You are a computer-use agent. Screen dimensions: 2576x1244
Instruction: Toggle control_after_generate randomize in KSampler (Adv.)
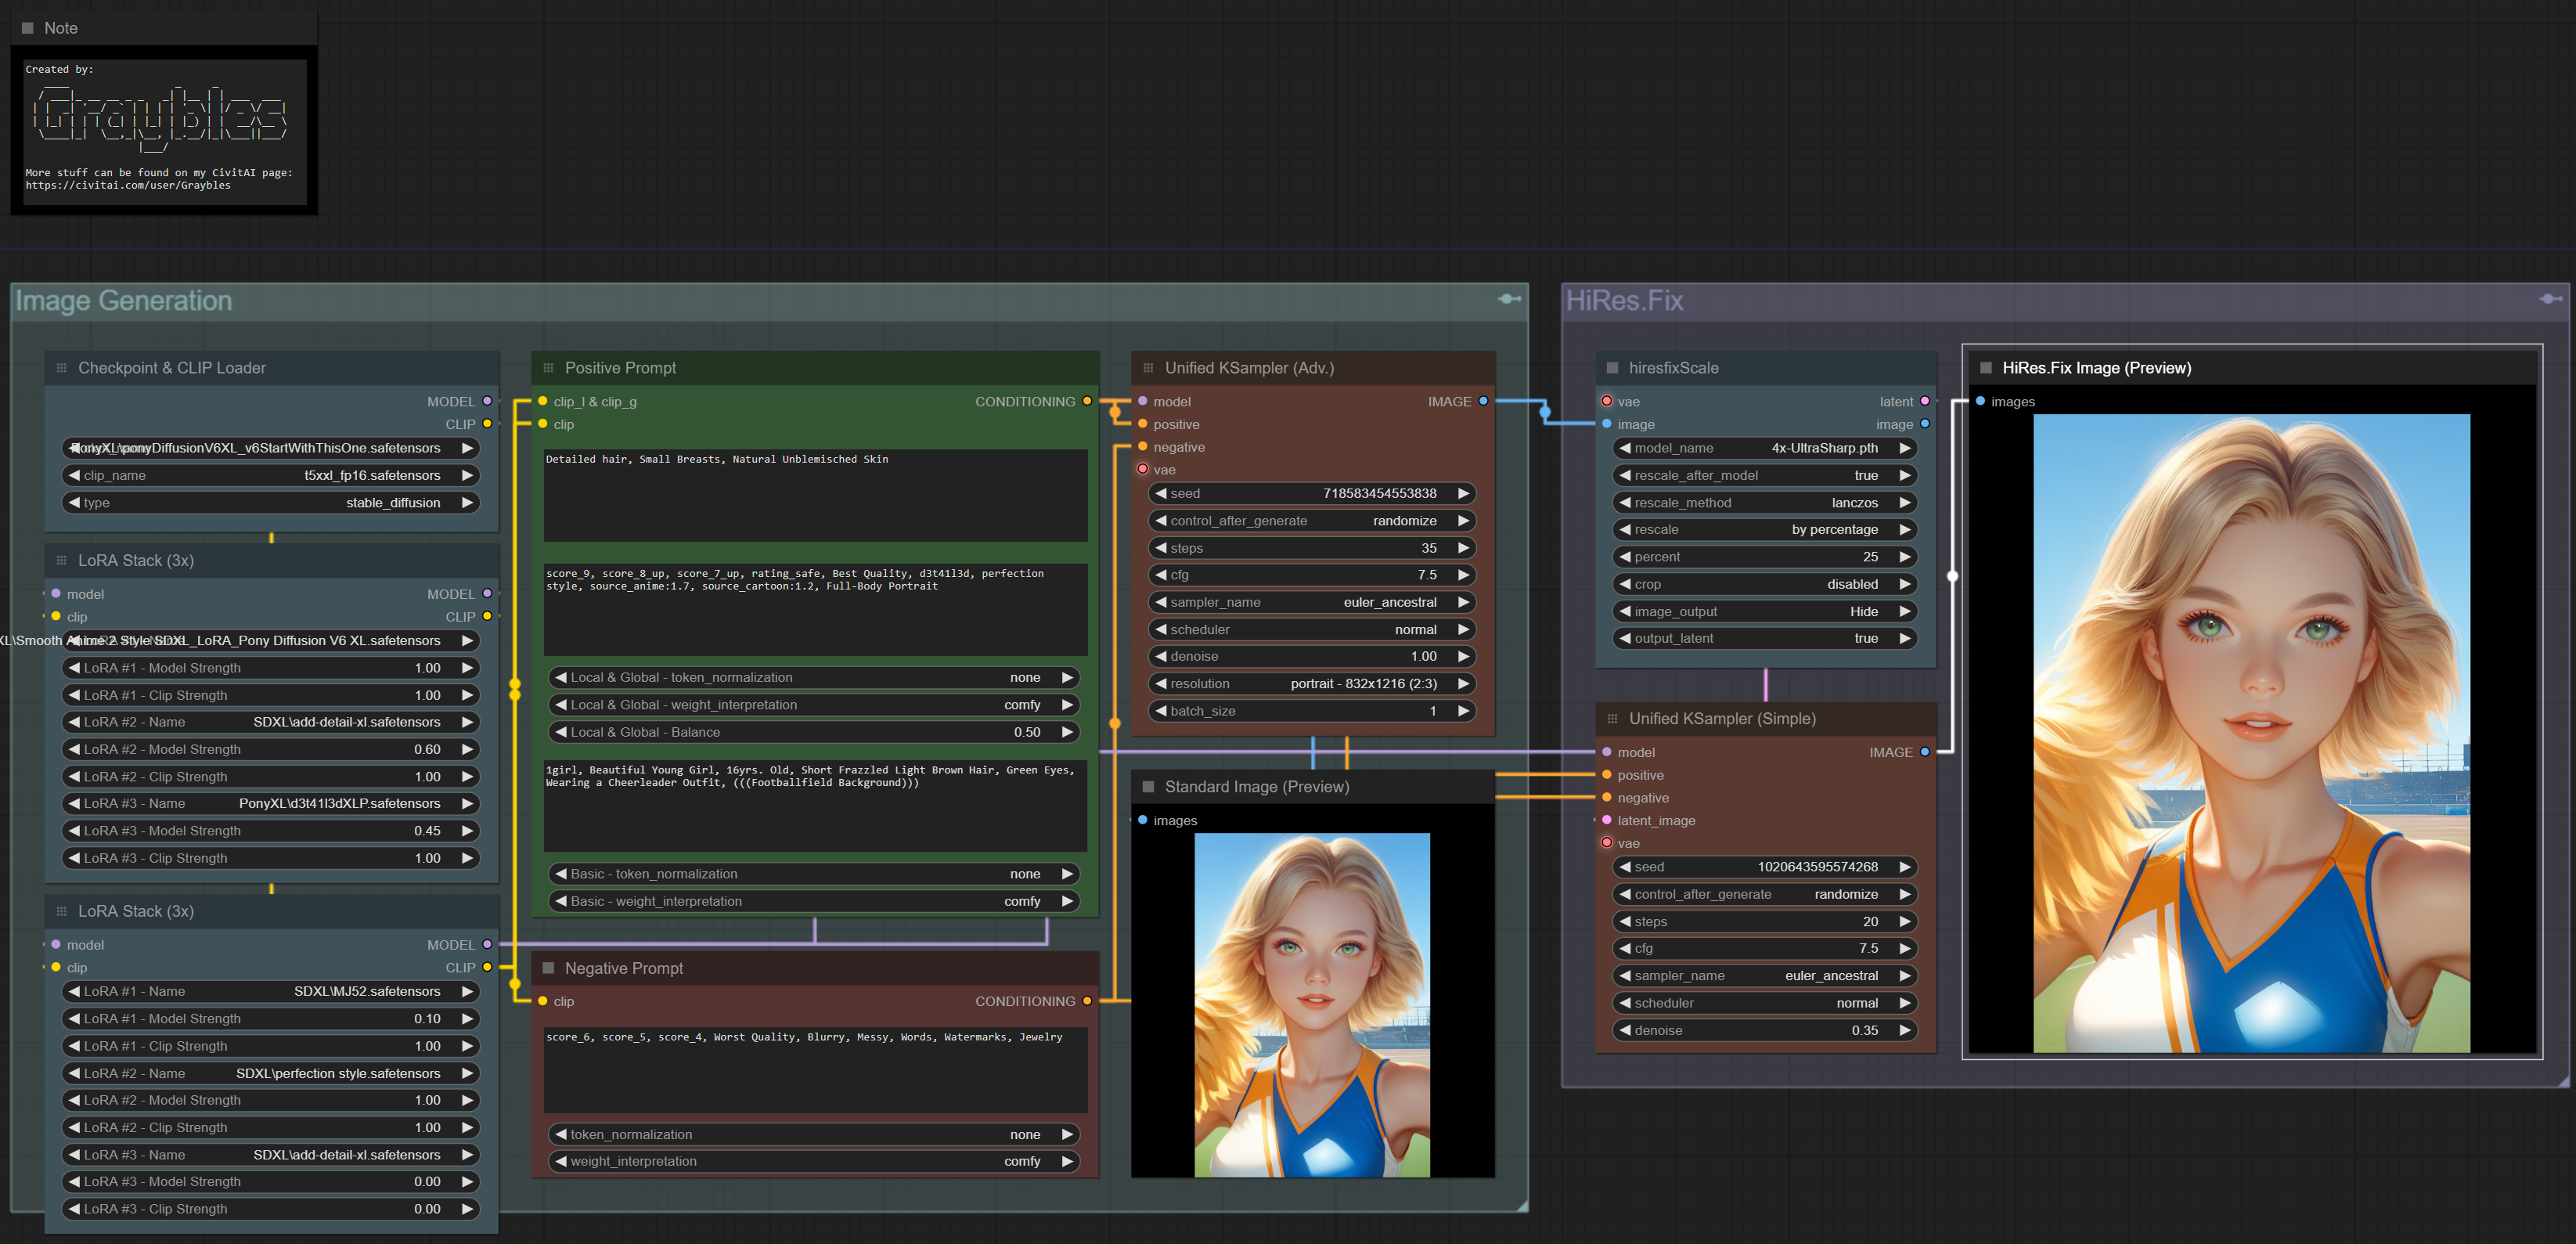tap(1312, 521)
